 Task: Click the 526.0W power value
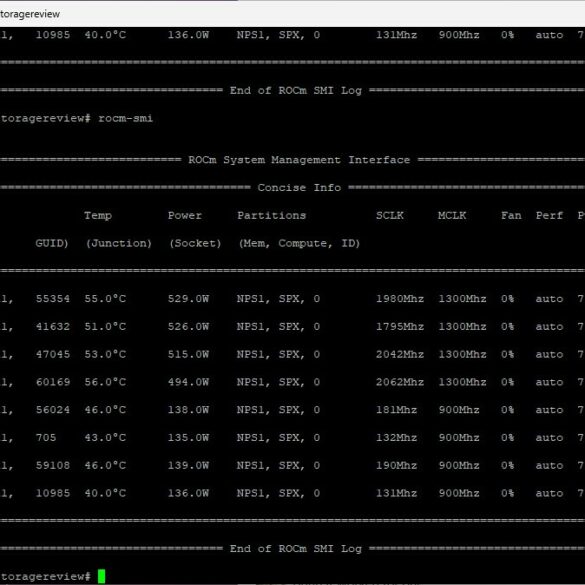coord(188,327)
